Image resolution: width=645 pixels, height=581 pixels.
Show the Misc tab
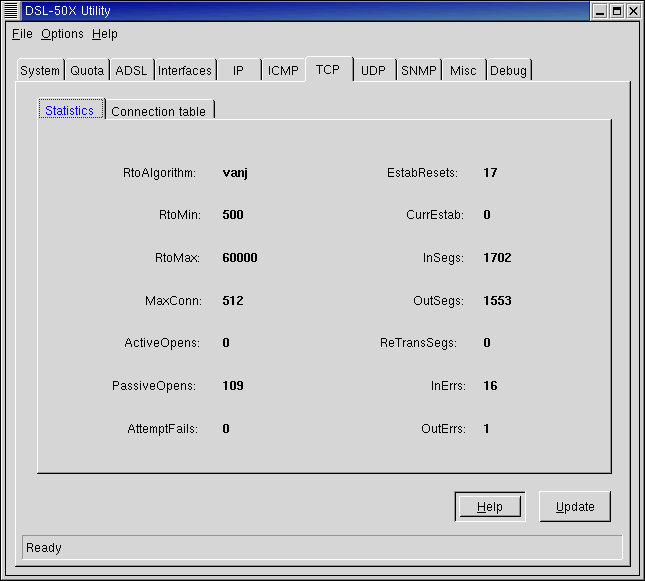463,70
